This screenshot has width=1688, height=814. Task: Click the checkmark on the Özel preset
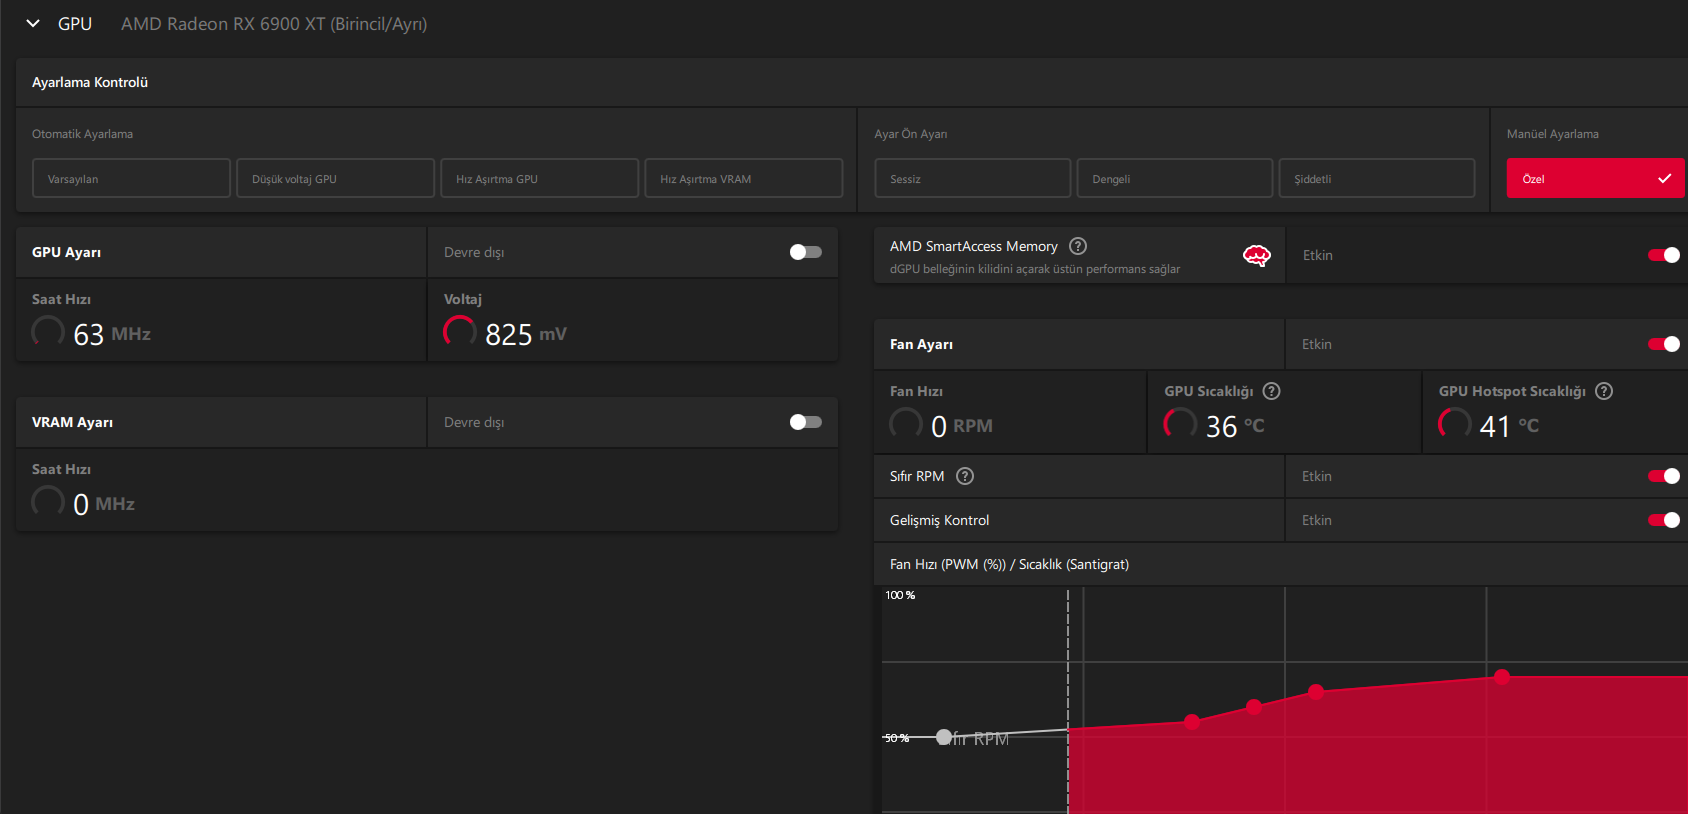[1664, 179]
